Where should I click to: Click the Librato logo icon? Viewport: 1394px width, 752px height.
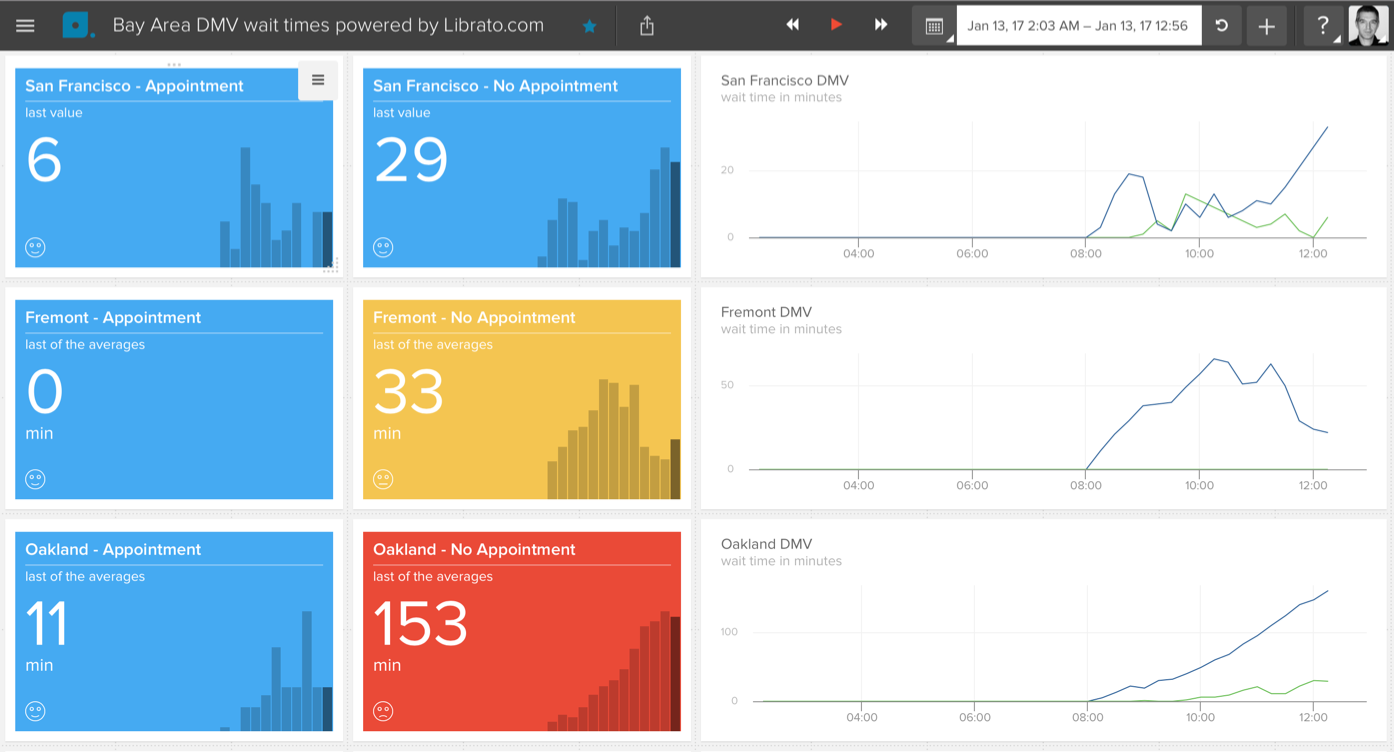point(78,25)
